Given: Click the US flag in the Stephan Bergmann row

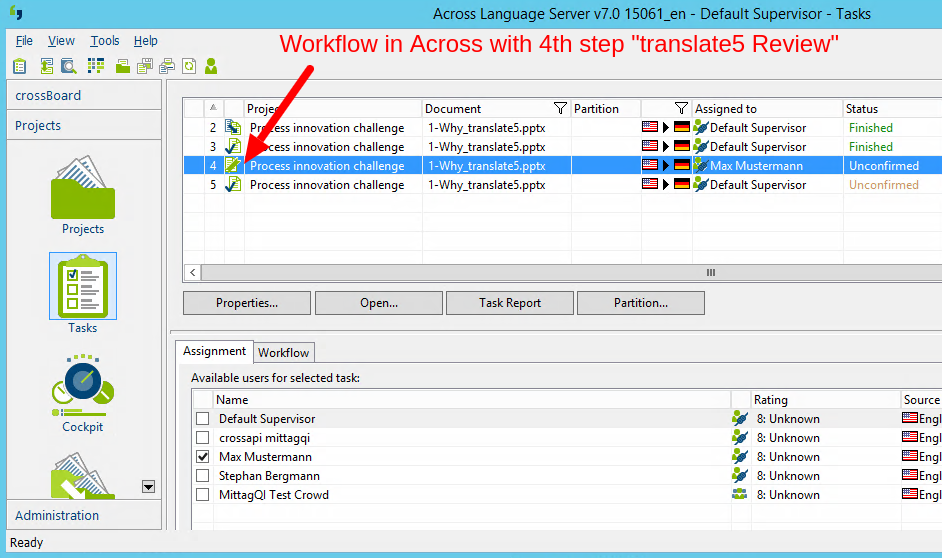Looking at the screenshot, I should tap(910, 475).
